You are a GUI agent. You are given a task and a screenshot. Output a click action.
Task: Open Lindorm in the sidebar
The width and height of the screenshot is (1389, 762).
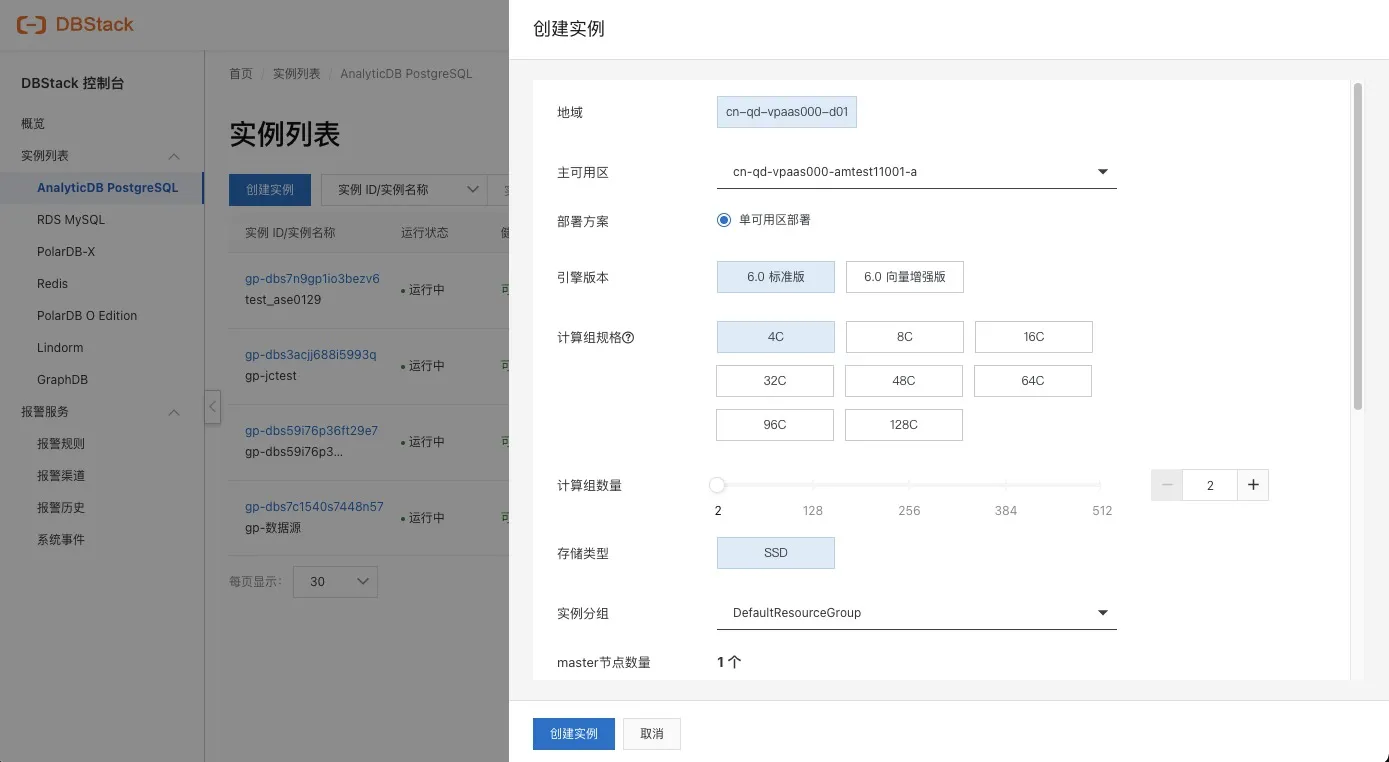60,348
